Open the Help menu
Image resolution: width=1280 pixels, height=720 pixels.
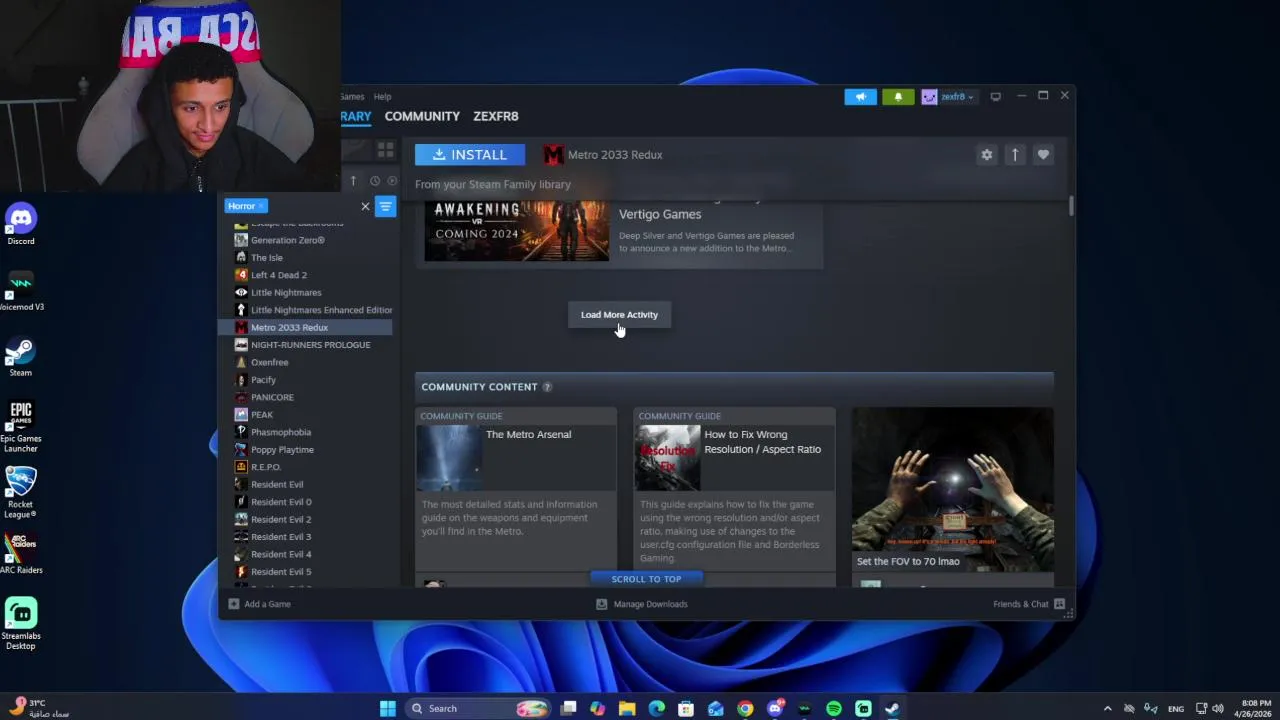(382, 97)
